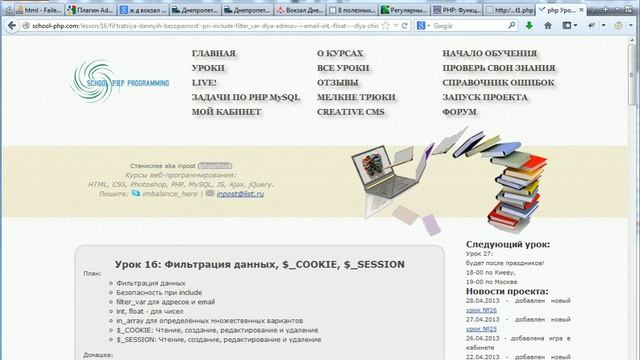Click the Google search engine icon
640x360 pixels.
420,26
